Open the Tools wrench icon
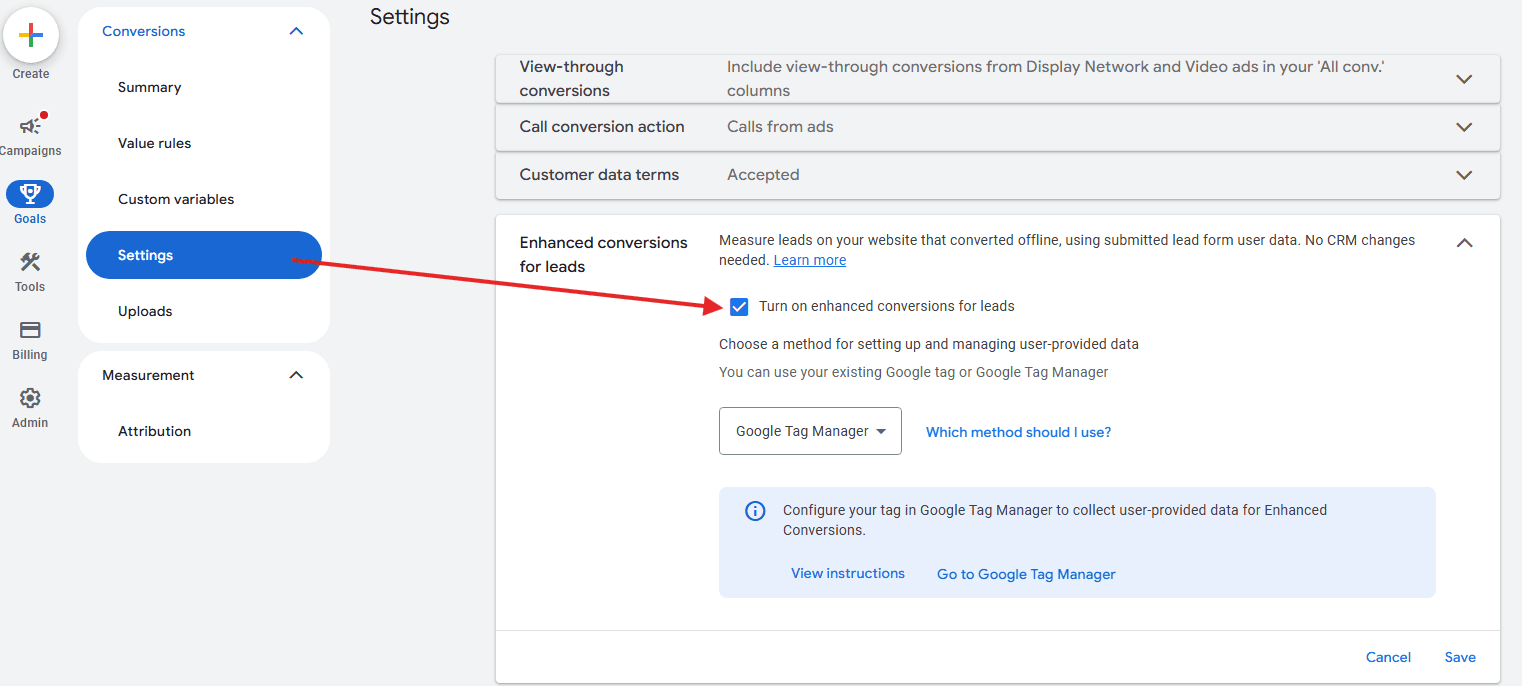 (30, 262)
